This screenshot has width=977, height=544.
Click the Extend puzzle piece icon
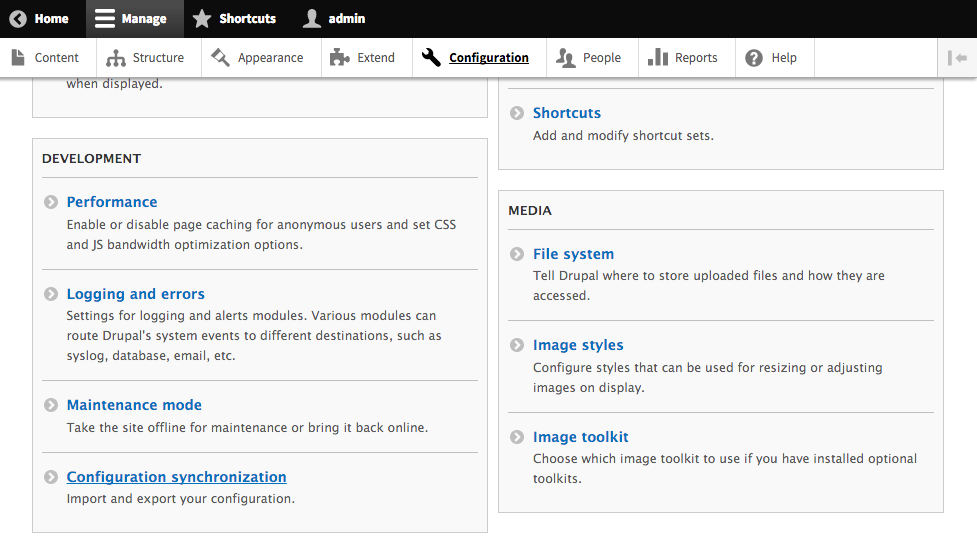(x=340, y=58)
